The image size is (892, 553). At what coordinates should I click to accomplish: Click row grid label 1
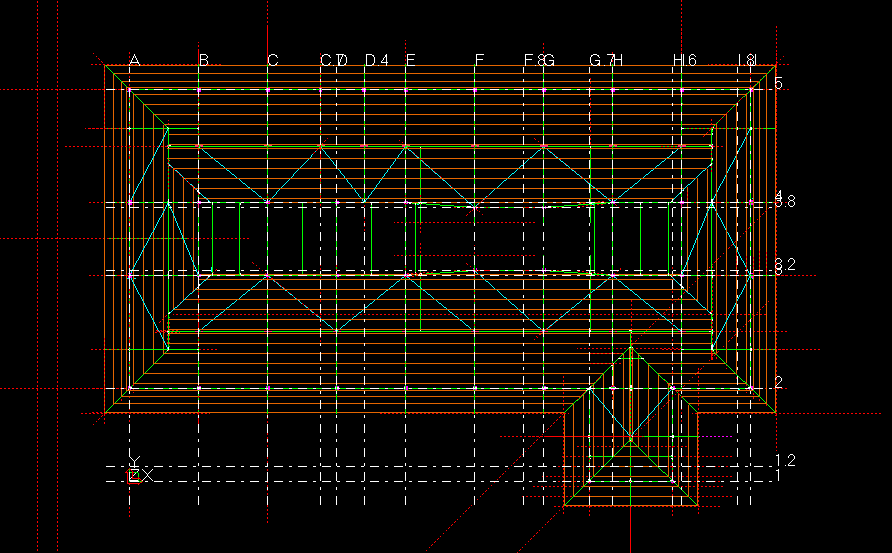tap(778, 475)
